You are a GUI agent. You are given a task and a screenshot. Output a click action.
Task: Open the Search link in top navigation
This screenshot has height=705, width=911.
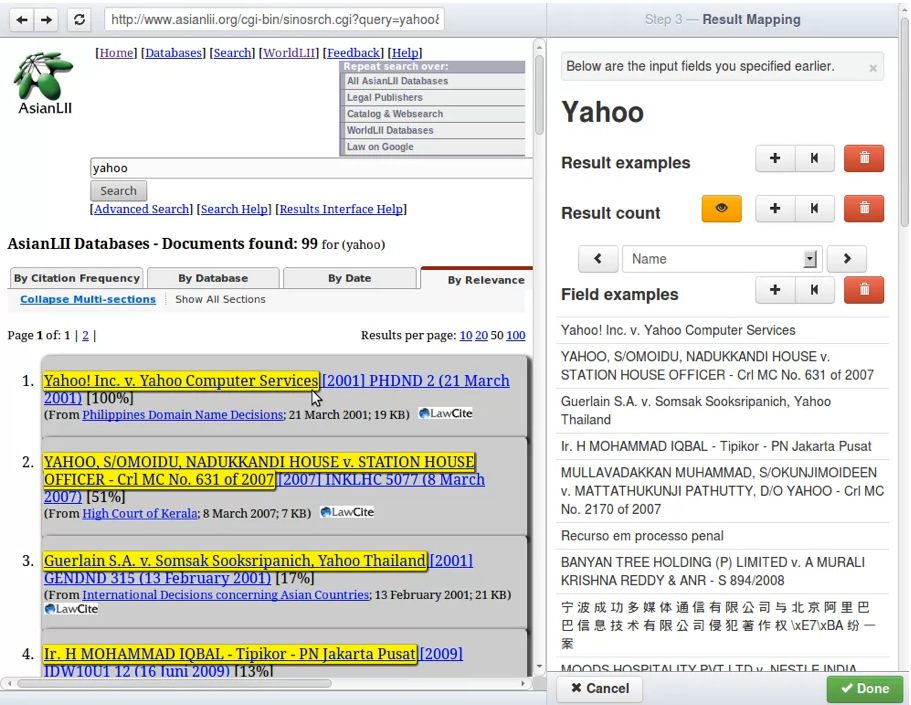pos(232,53)
